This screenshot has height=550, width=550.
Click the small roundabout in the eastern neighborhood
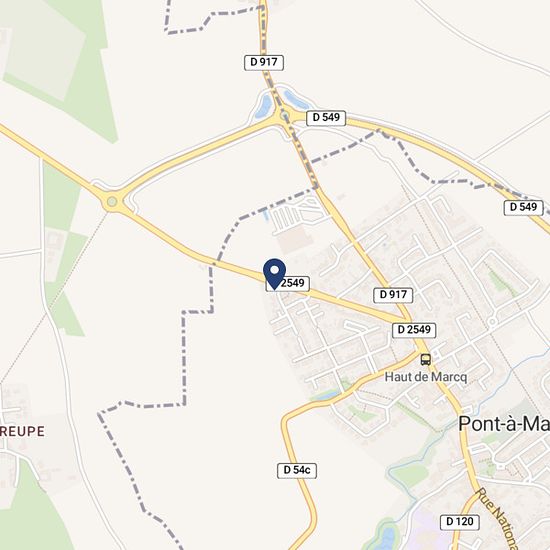click(x=492, y=322)
